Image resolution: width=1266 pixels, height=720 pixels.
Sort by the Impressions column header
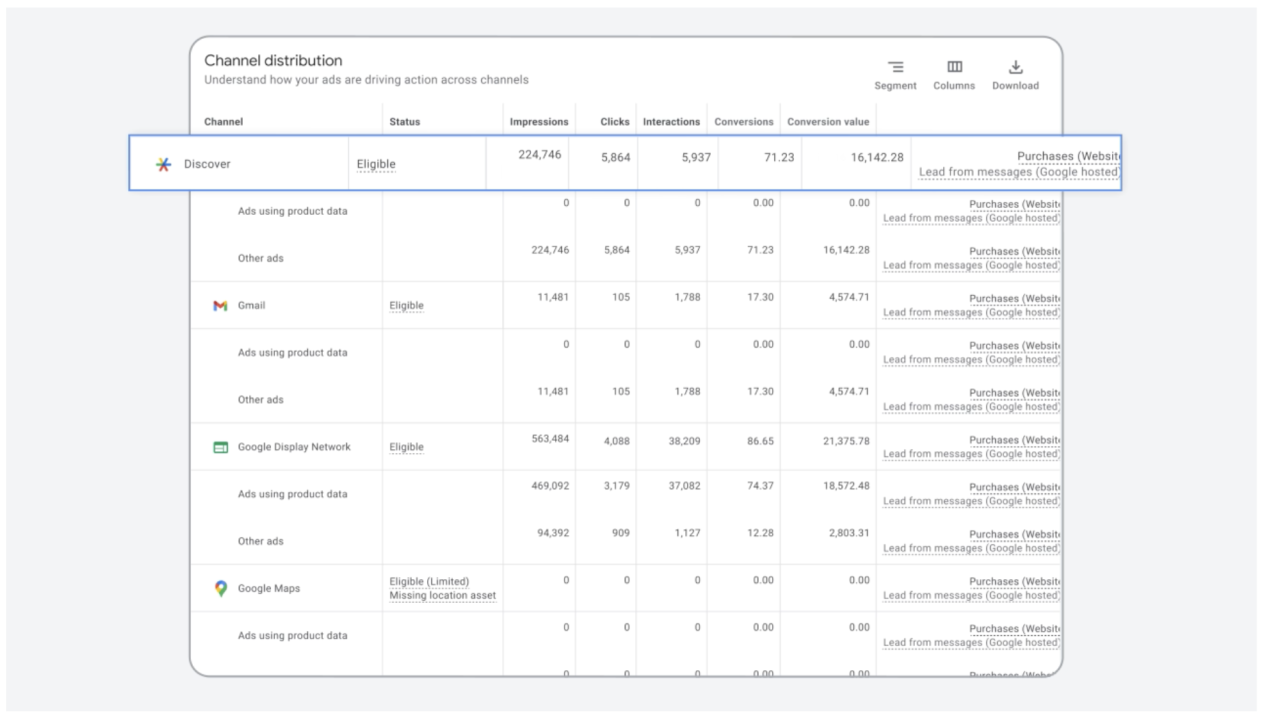(x=539, y=120)
